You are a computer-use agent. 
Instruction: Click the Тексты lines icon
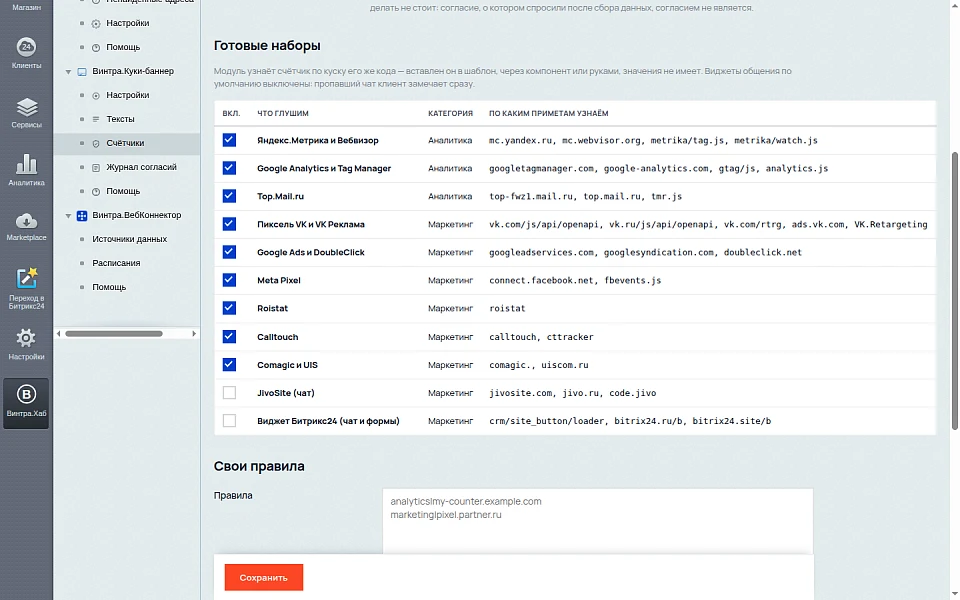96,119
